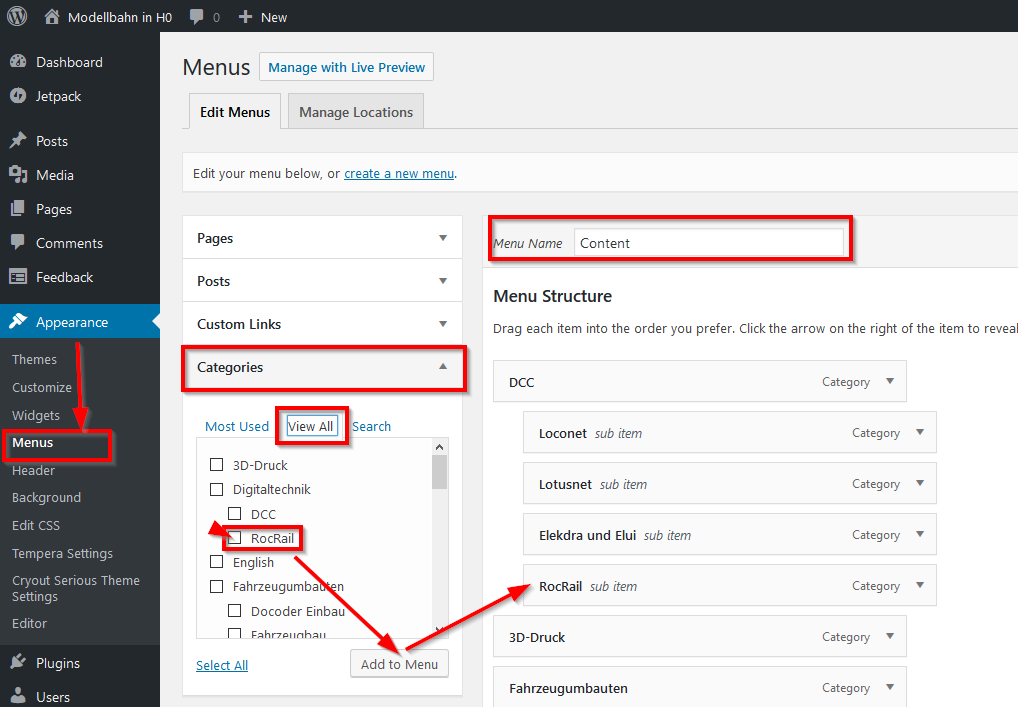The image size is (1018, 707).
Task: Expand the Lotusnet sub item settings
Action: [x=920, y=483]
